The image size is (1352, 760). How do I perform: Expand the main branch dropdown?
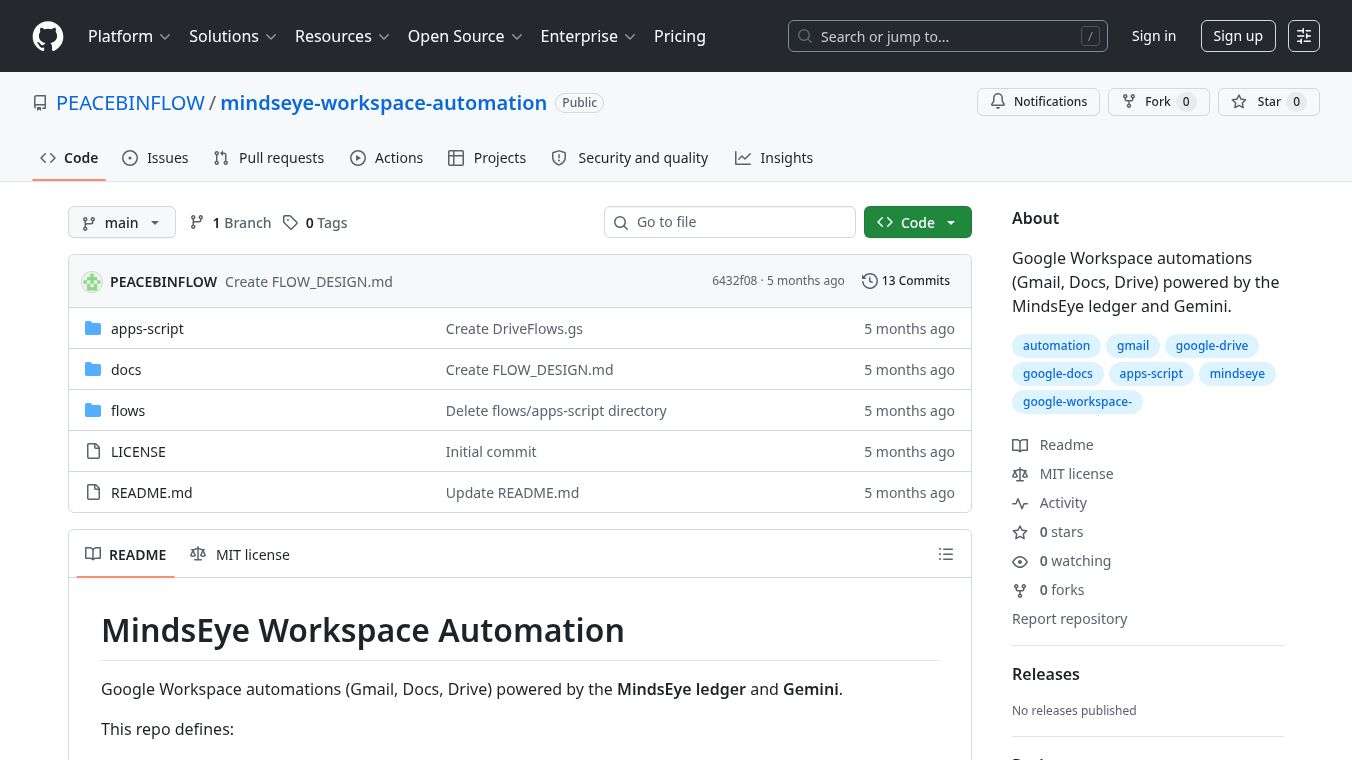pos(121,223)
